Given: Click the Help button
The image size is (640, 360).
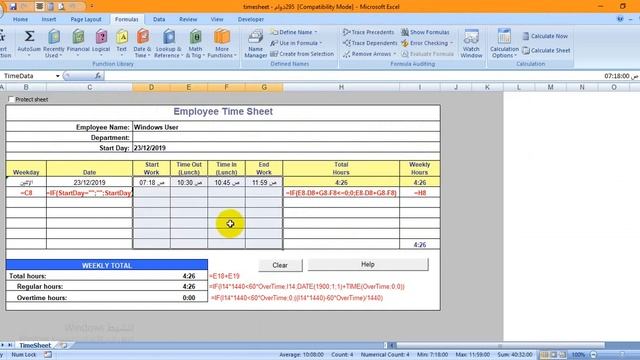Looking at the screenshot, I should [x=368, y=264].
